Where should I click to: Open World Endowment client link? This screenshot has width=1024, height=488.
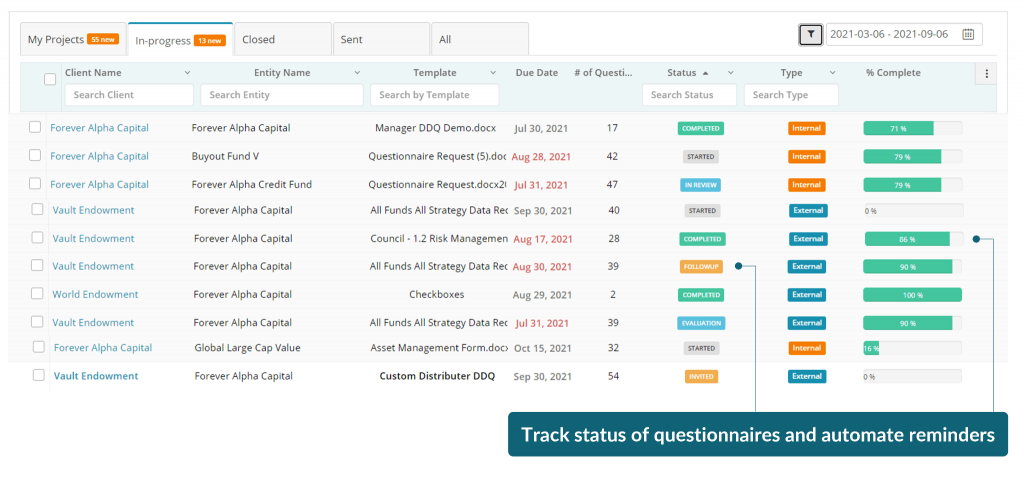coord(95,295)
